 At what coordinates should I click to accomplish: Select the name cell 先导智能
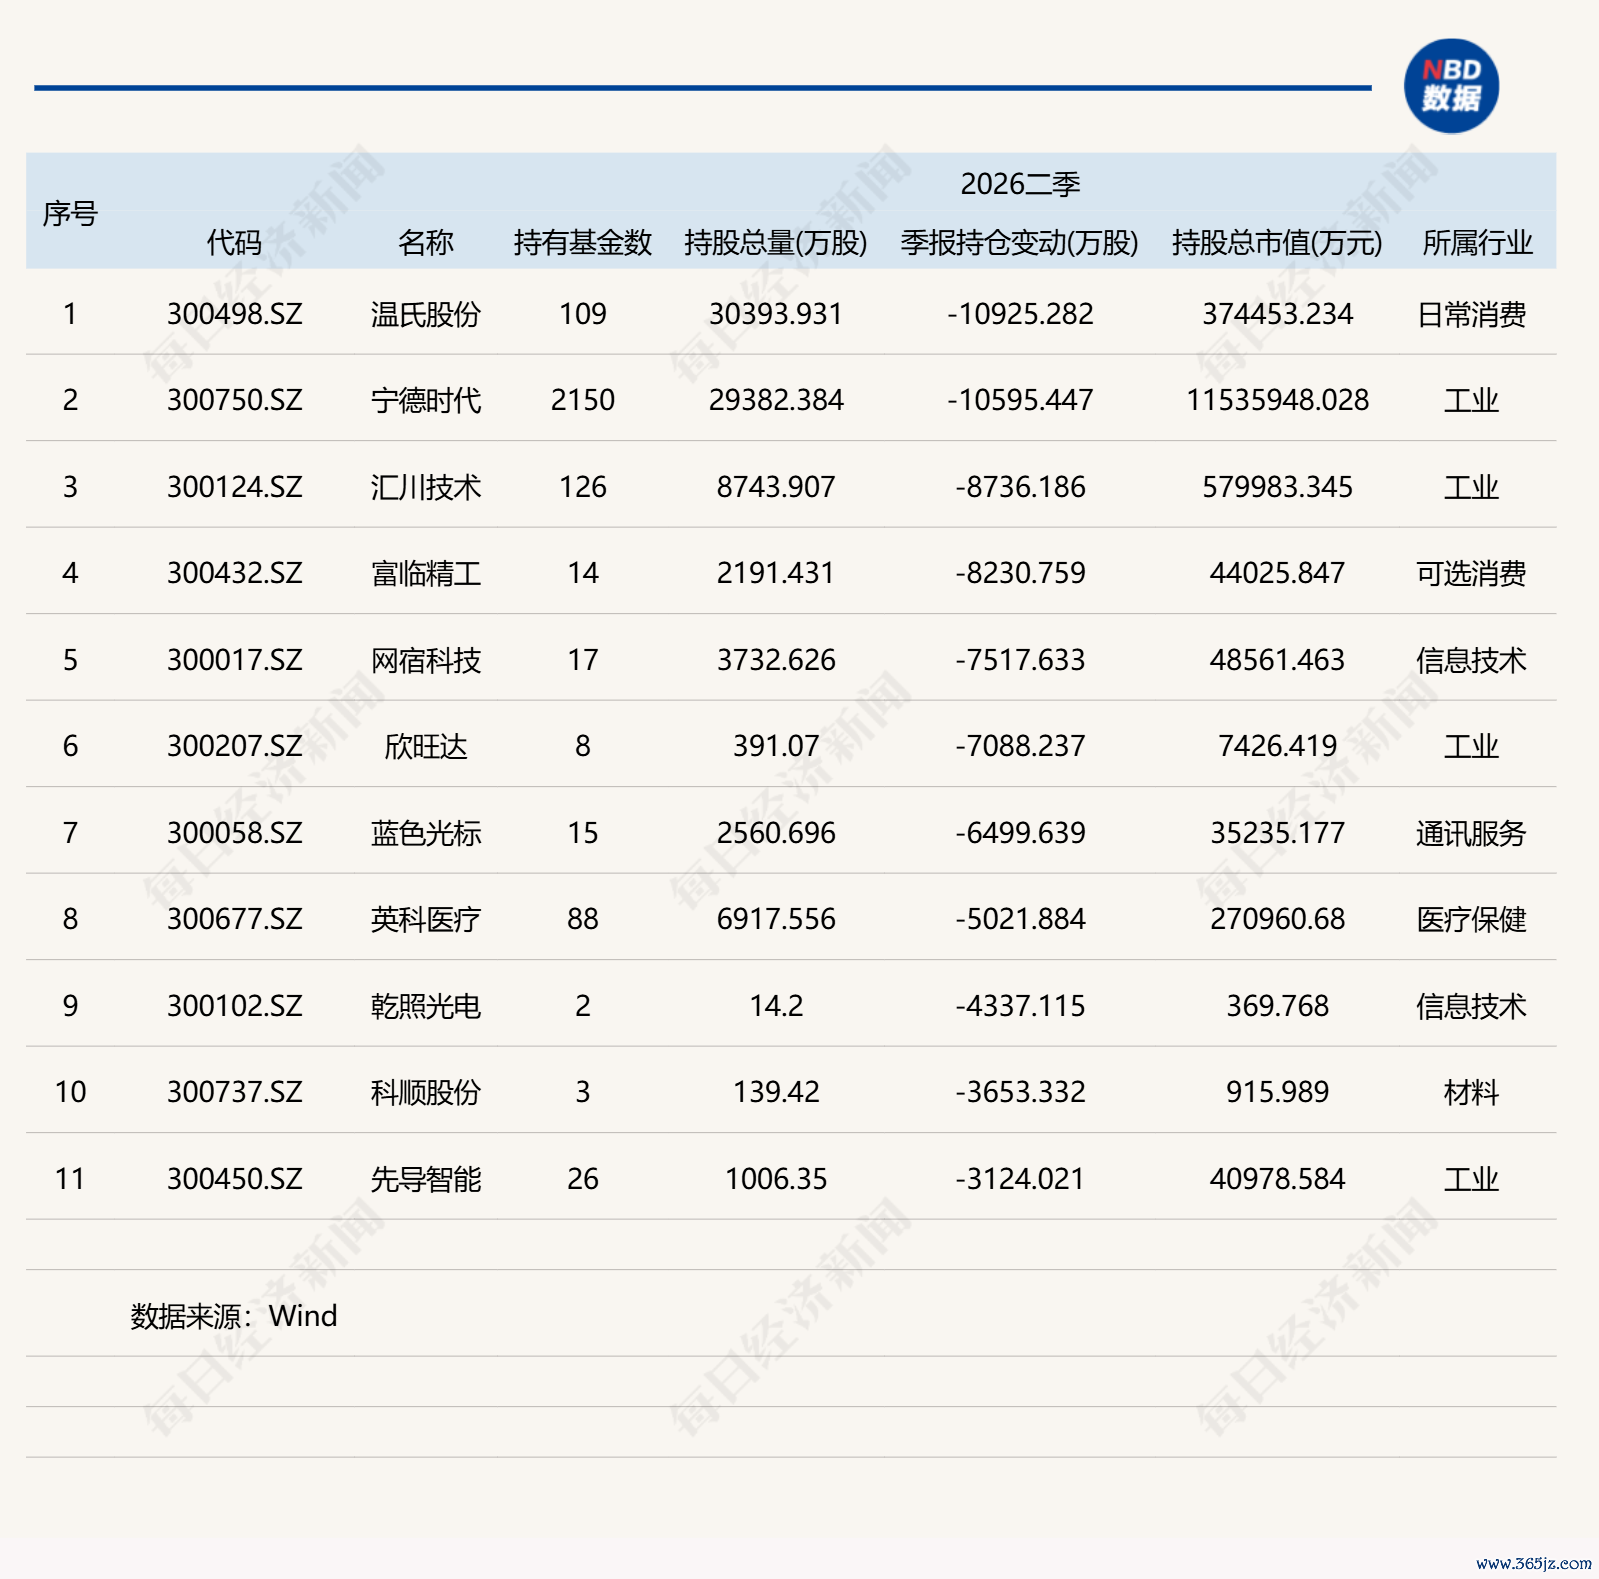coord(426,1179)
